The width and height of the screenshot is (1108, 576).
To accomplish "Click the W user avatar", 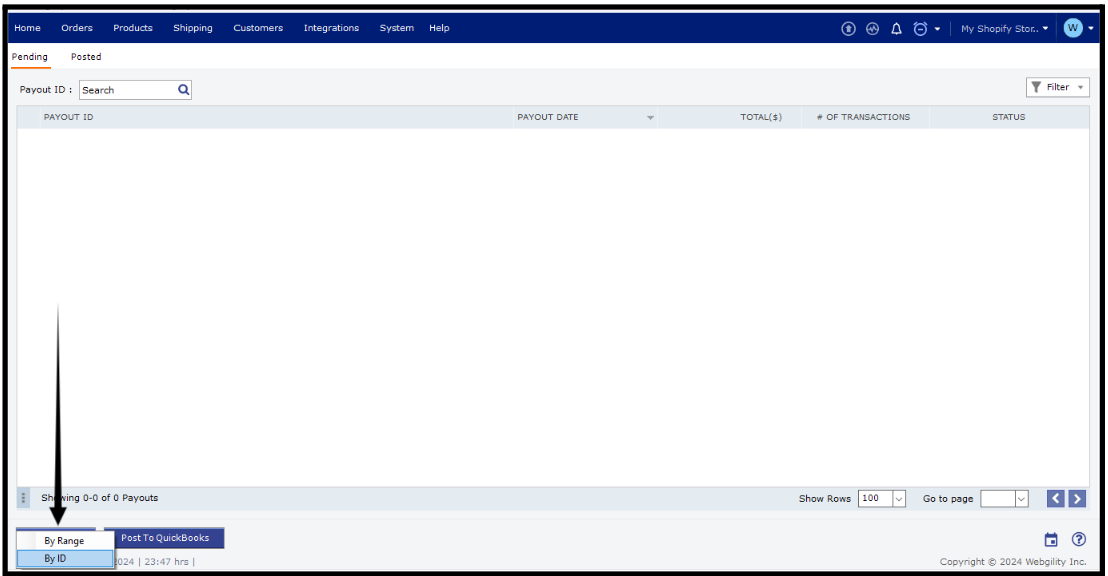I will (x=1073, y=28).
